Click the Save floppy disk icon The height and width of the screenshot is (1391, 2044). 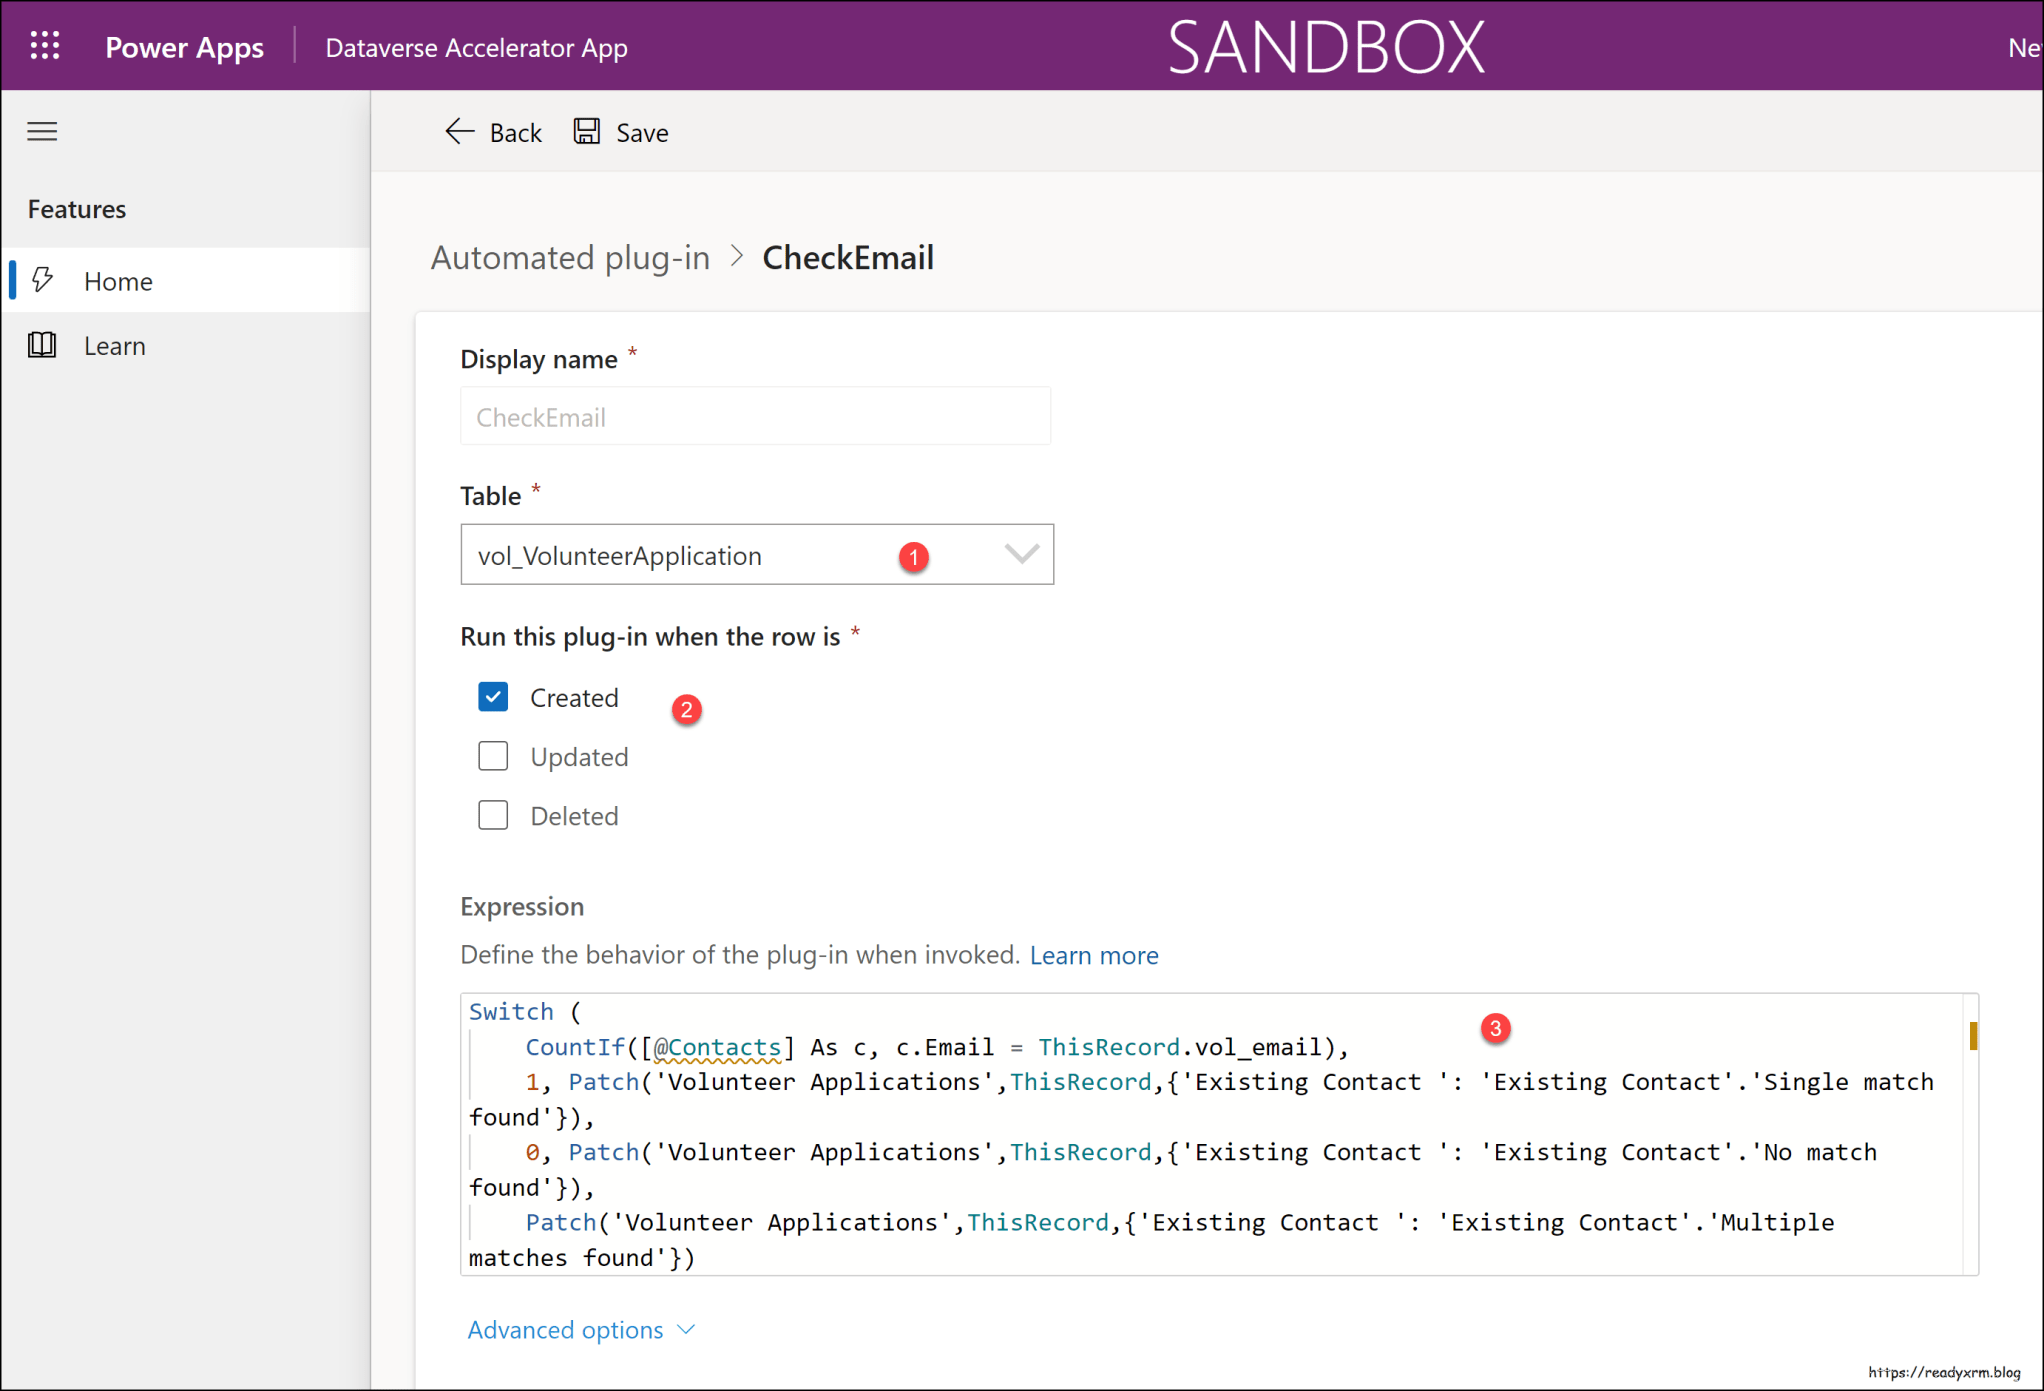(588, 131)
